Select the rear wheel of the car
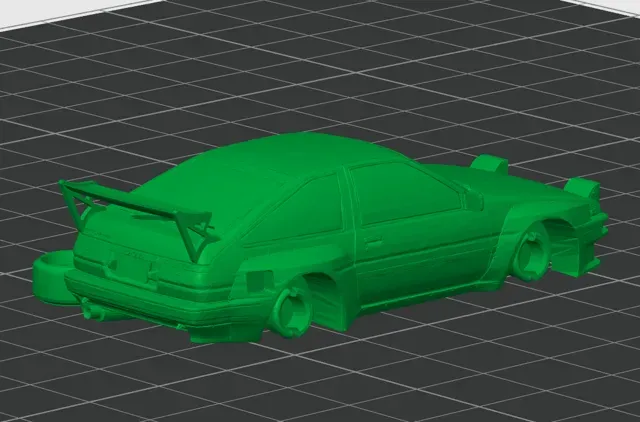Image resolution: width=640 pixels, height=422 pixels. point(291,309)
